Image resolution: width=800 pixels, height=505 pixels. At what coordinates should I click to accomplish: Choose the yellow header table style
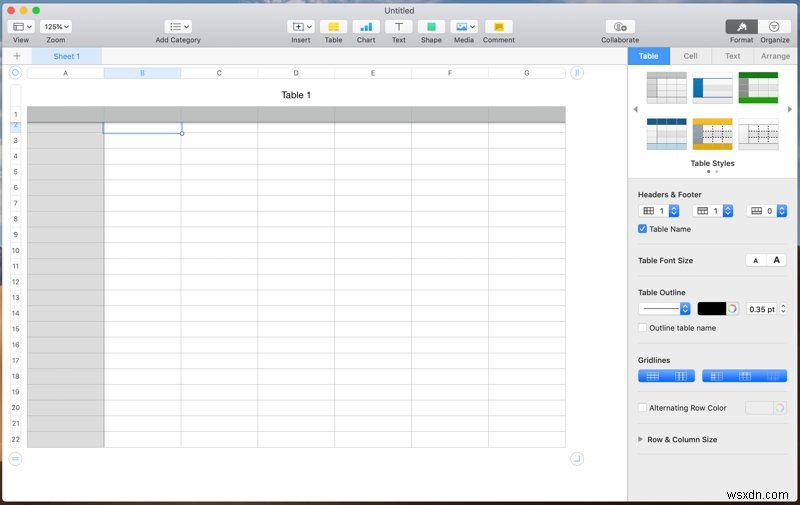[712, 134]
